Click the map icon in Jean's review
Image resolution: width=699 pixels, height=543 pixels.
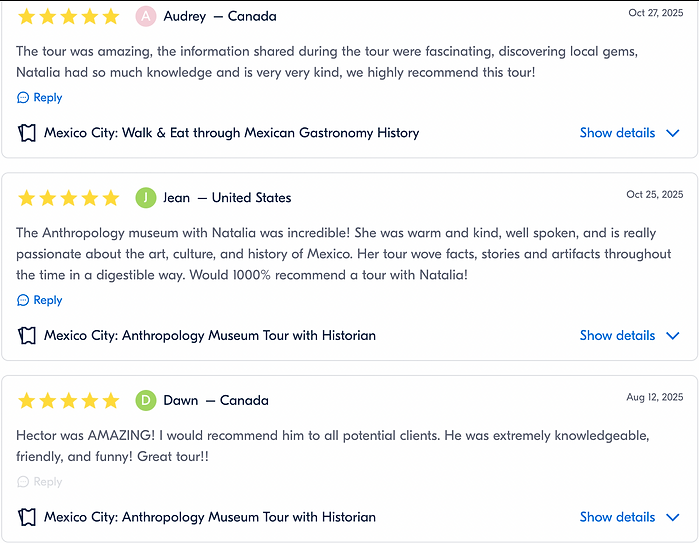pos(27,336)
